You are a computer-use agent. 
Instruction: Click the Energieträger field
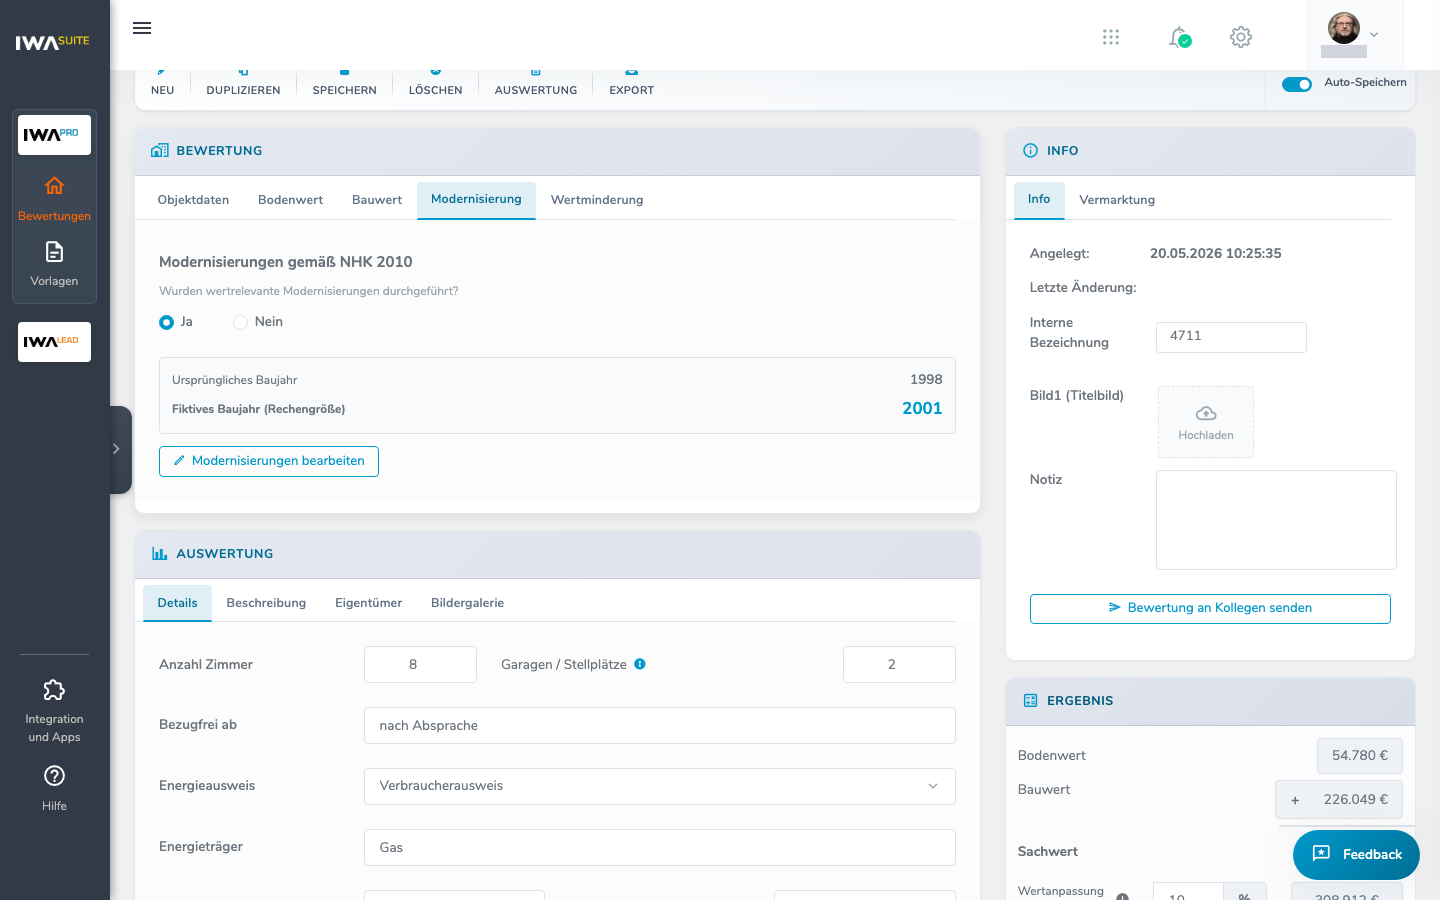click(x=660, y=847)
